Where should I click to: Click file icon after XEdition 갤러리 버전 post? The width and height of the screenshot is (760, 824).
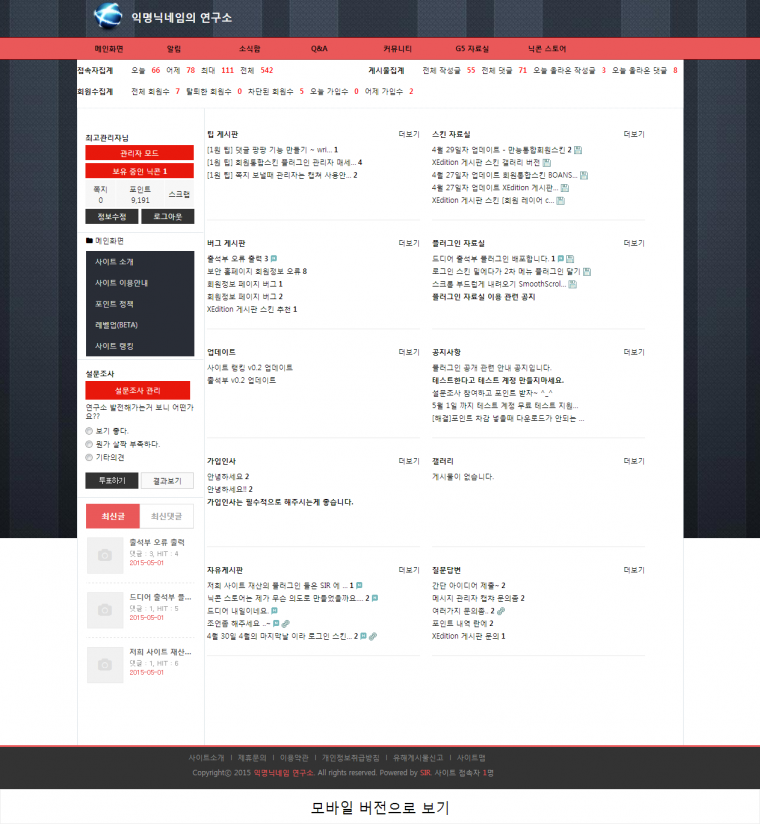pos(547,162)
